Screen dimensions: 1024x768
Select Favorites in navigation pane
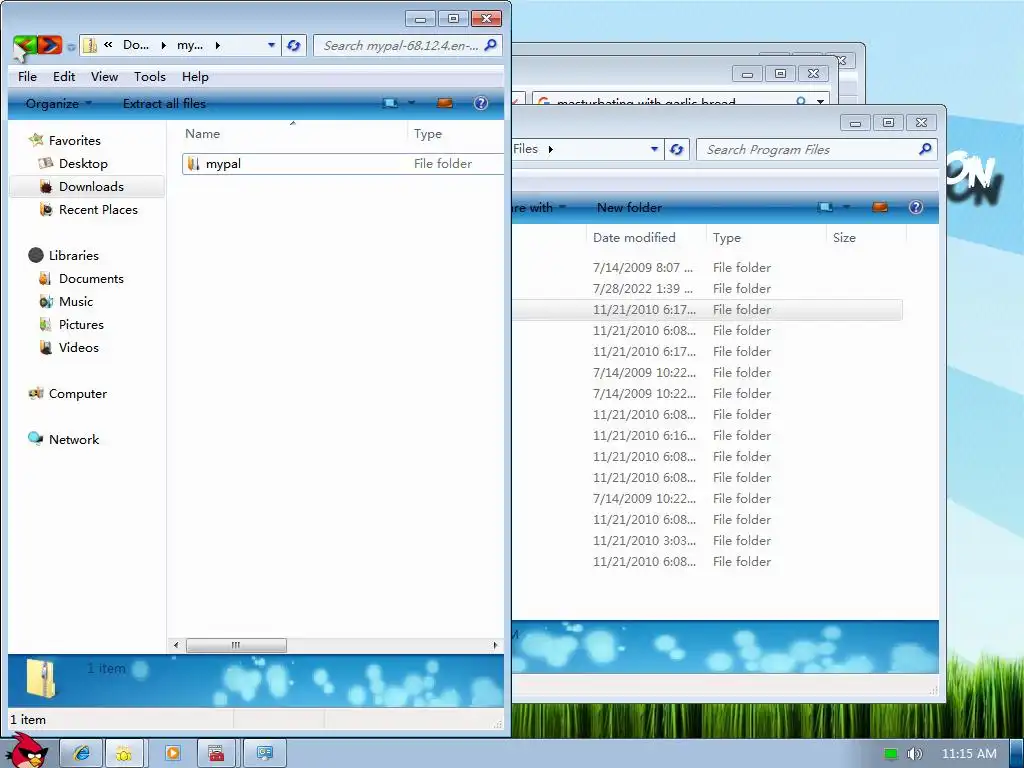(74, 140)
